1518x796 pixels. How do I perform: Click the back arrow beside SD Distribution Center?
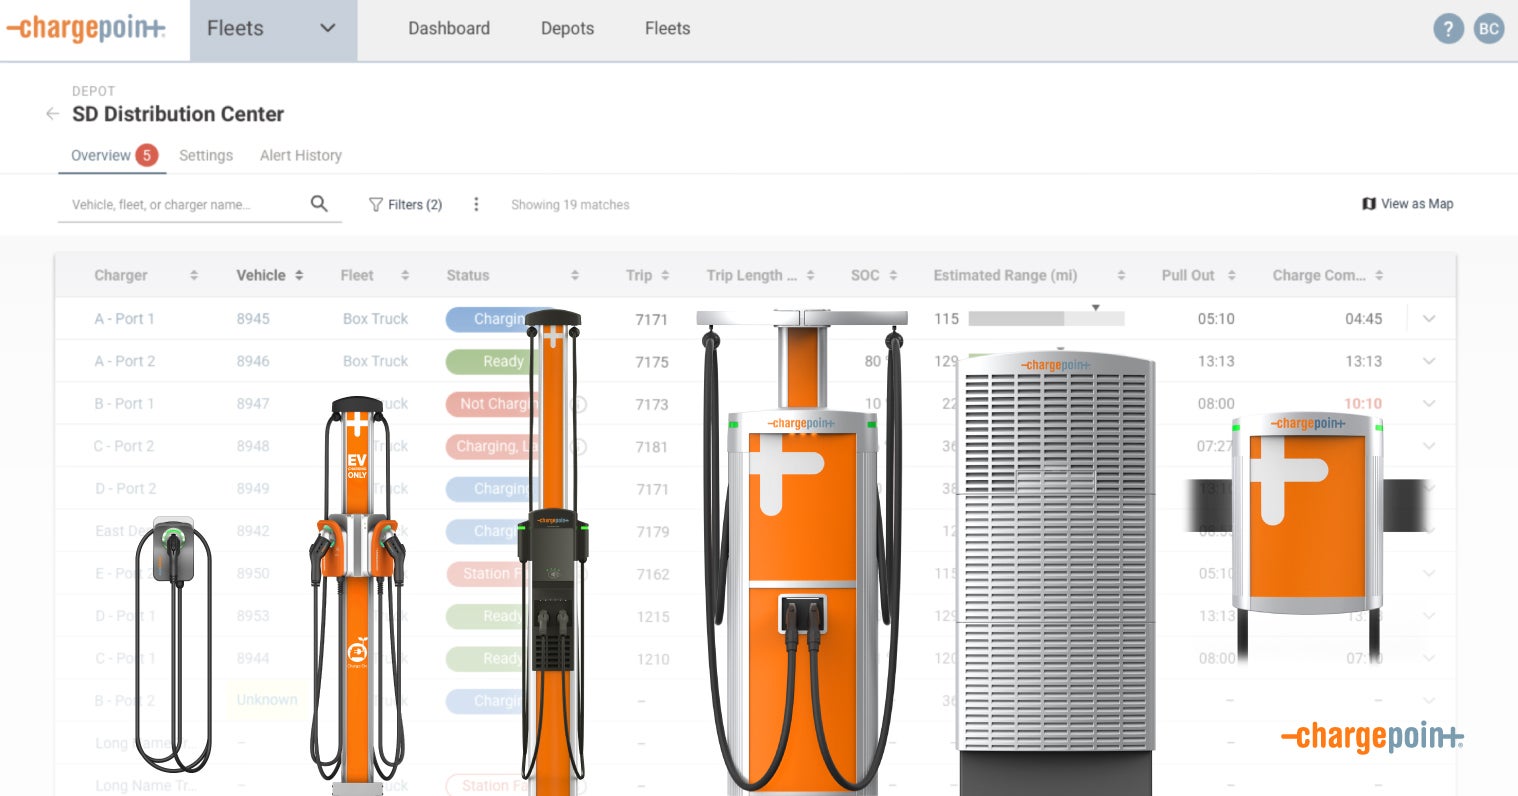coord(52,114)
